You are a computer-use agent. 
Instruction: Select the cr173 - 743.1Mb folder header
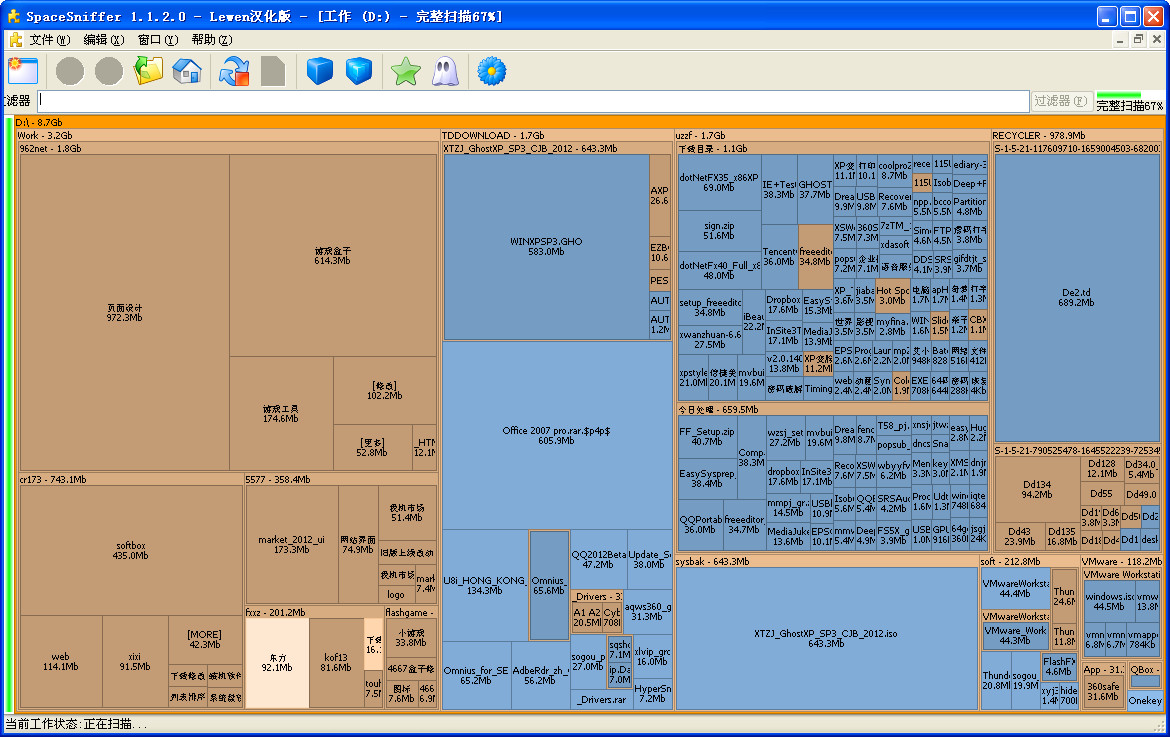pyautogui.click(x=131, y=480)
